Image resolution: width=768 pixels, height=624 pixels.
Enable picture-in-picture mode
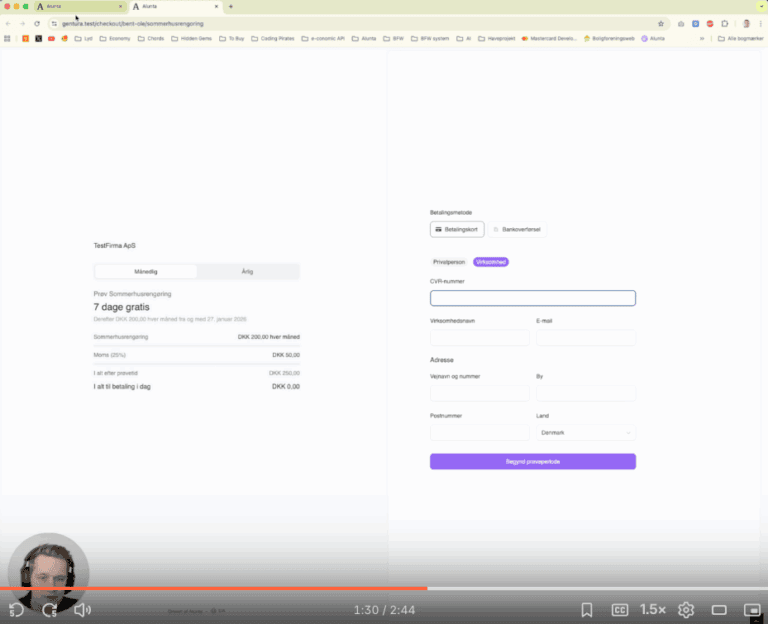click(752, 609)
